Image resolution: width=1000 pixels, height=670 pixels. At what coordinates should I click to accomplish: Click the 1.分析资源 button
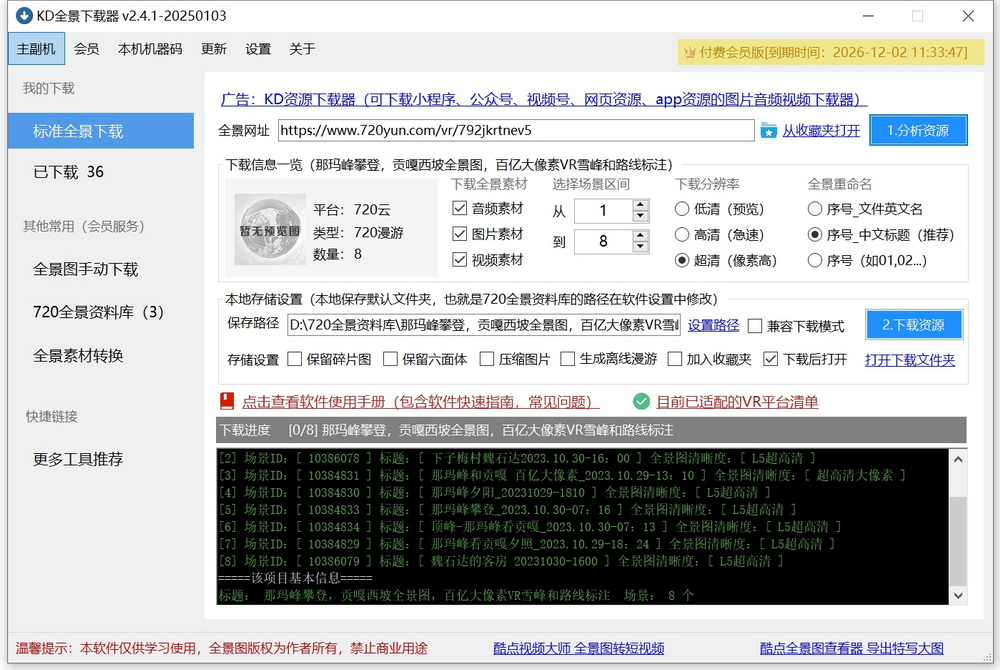[x=918, y=130]
